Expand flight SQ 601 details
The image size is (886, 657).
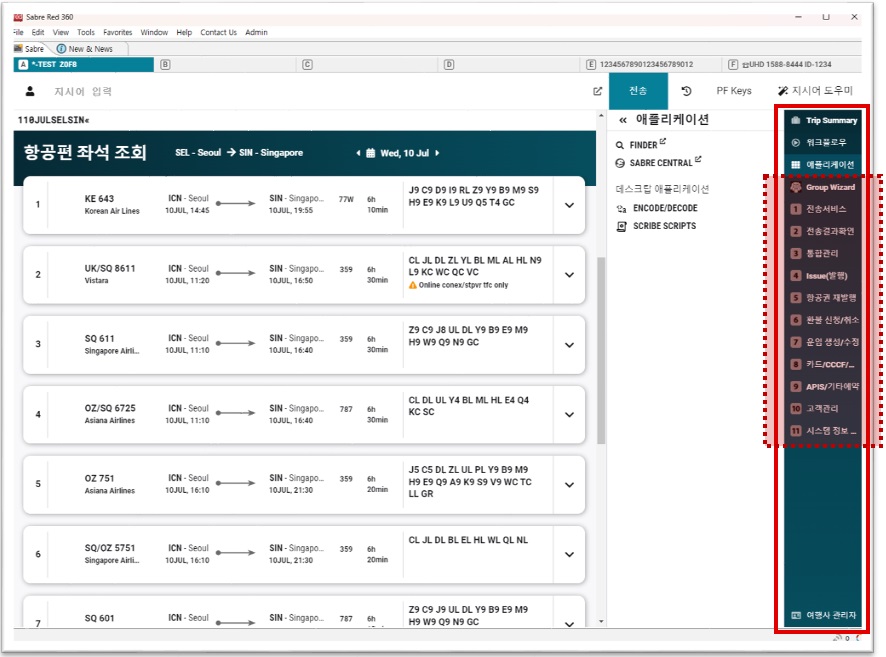click(x=570, y=623)
